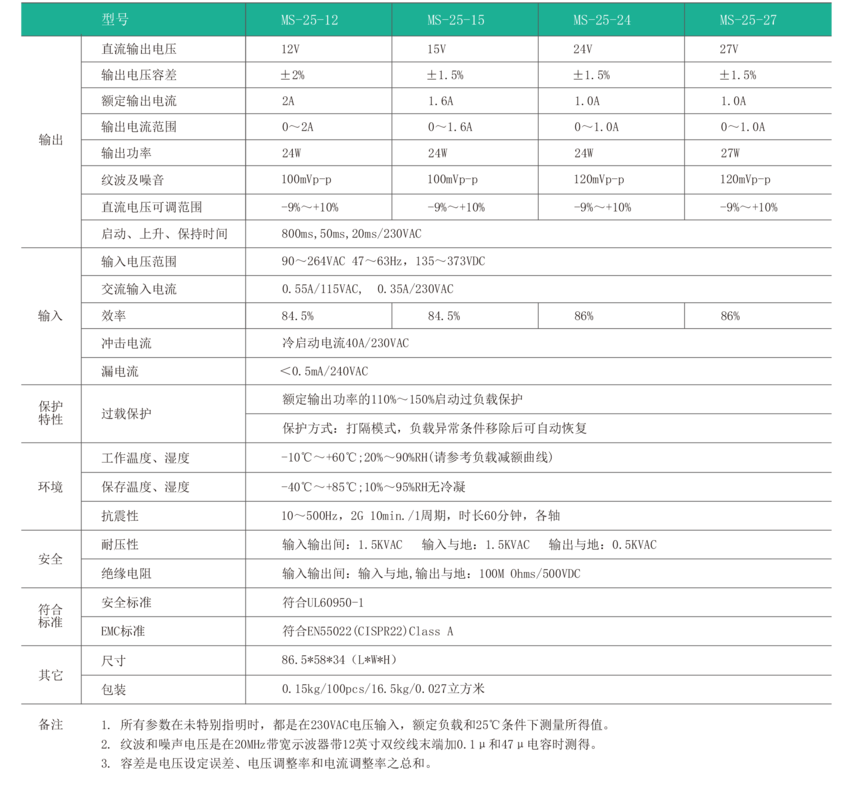Select note 3 about 容差 definition
The height and width of the screenshot is (791, 860).
tap(267, 764)
